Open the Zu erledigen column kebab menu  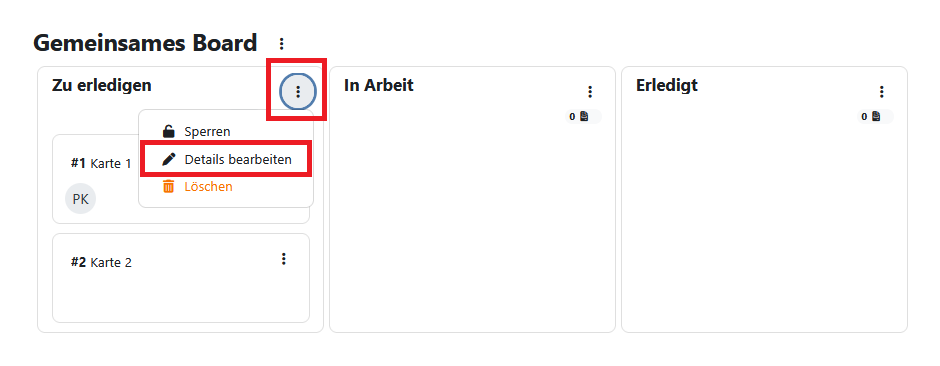click(298, 92)
